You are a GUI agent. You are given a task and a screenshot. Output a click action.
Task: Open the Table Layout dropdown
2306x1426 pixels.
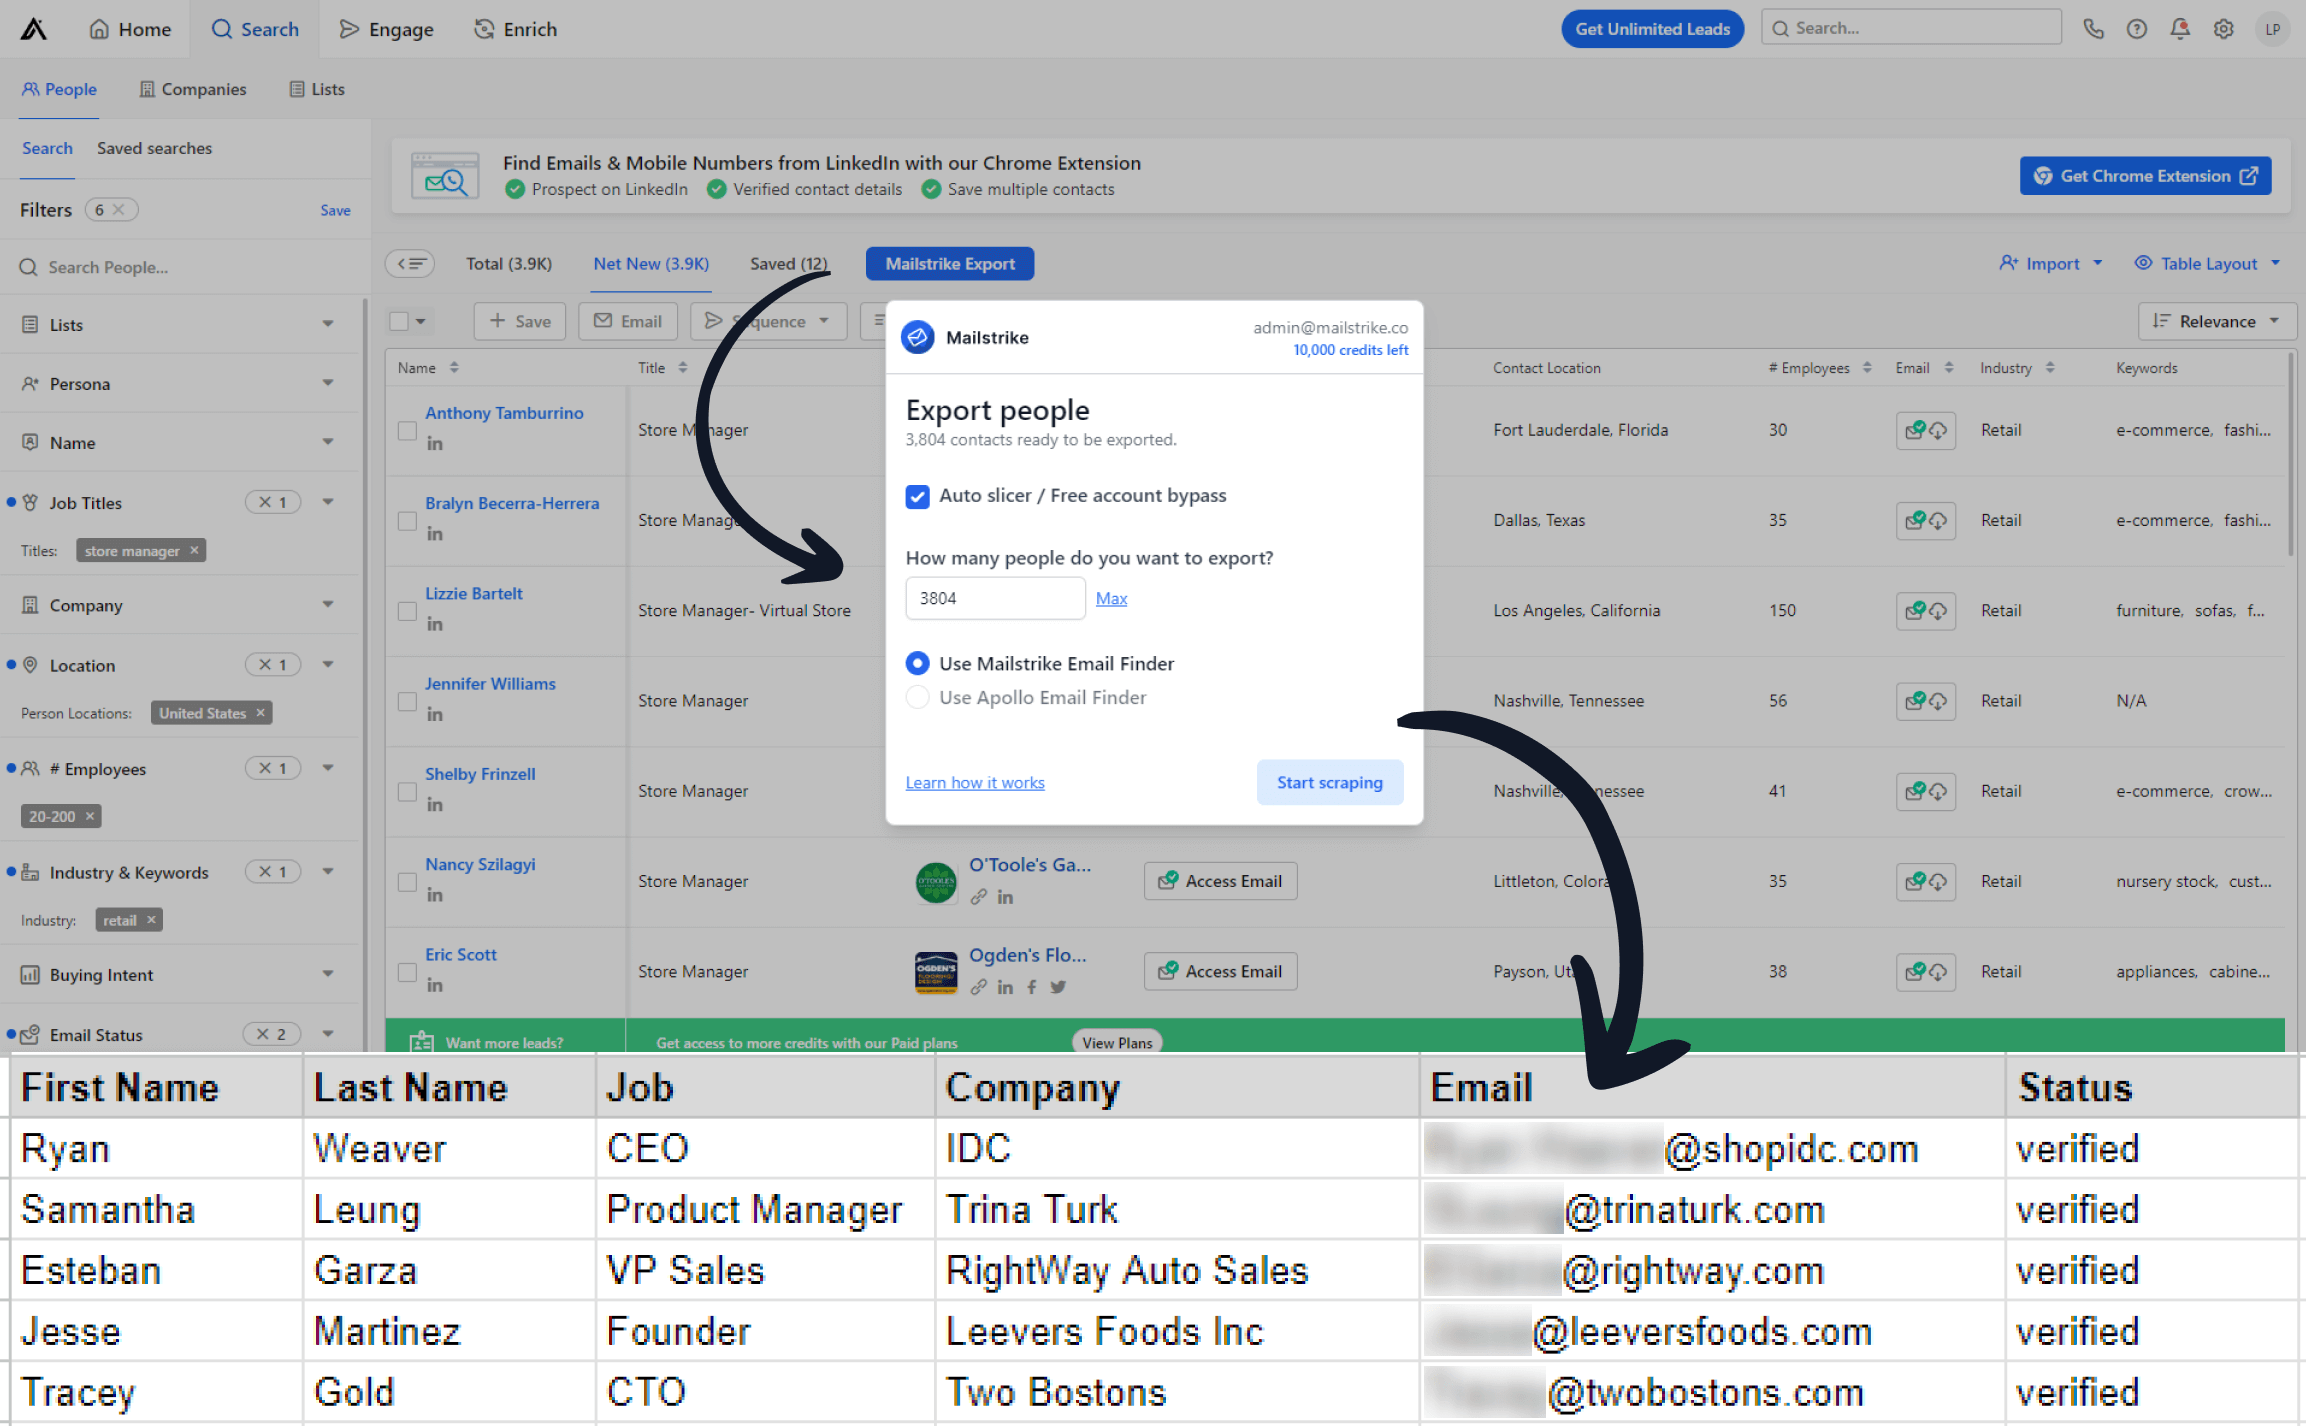[x=2208, y=264]
